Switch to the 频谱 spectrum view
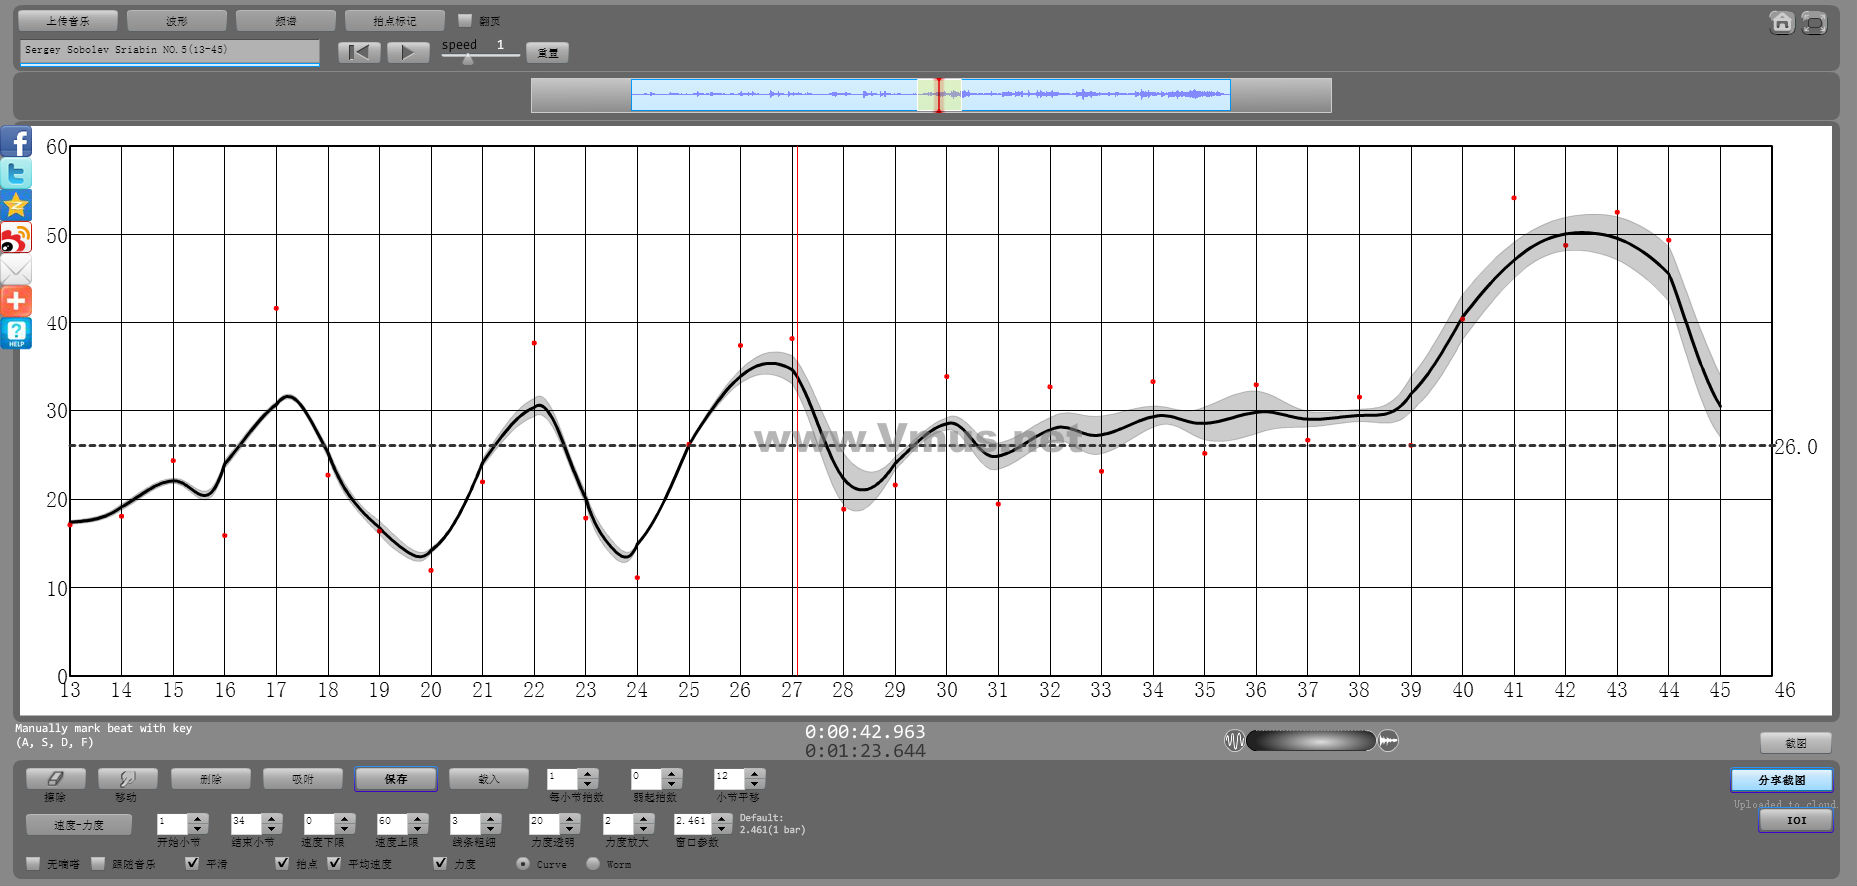1857x886 pixels. click(286, 20)
